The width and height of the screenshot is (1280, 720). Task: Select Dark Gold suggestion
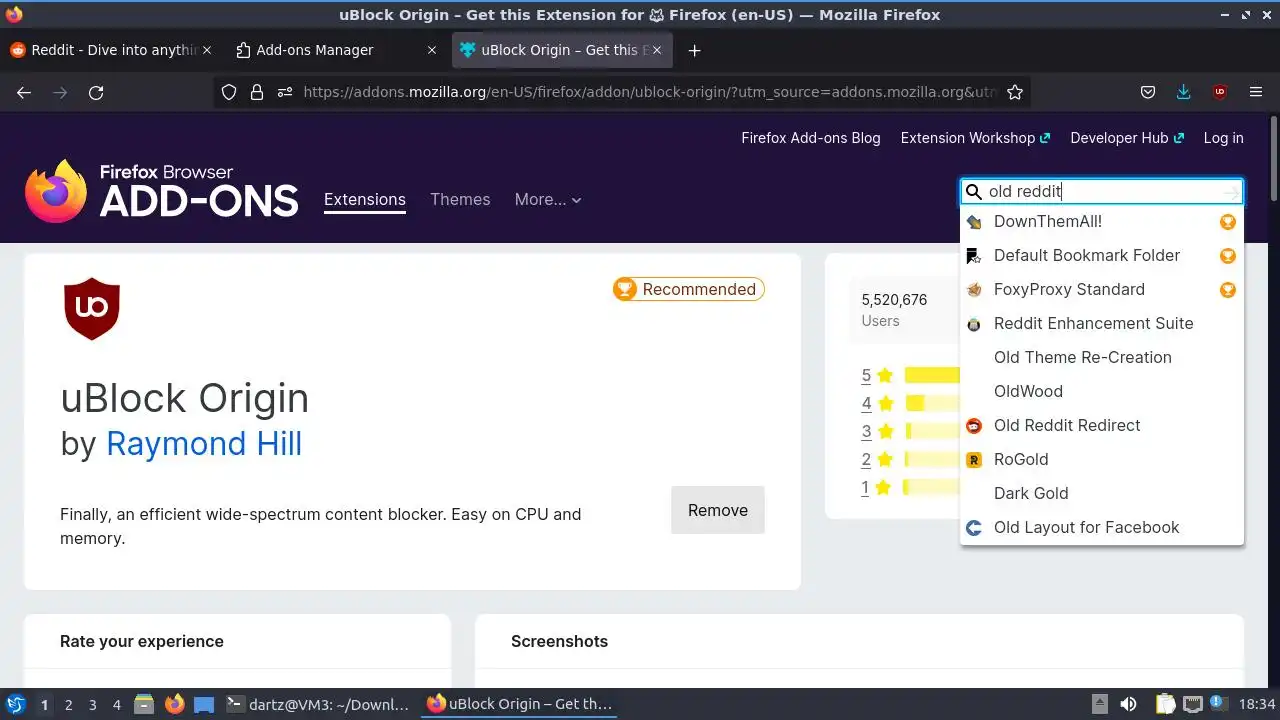[x=1102, y=494]
